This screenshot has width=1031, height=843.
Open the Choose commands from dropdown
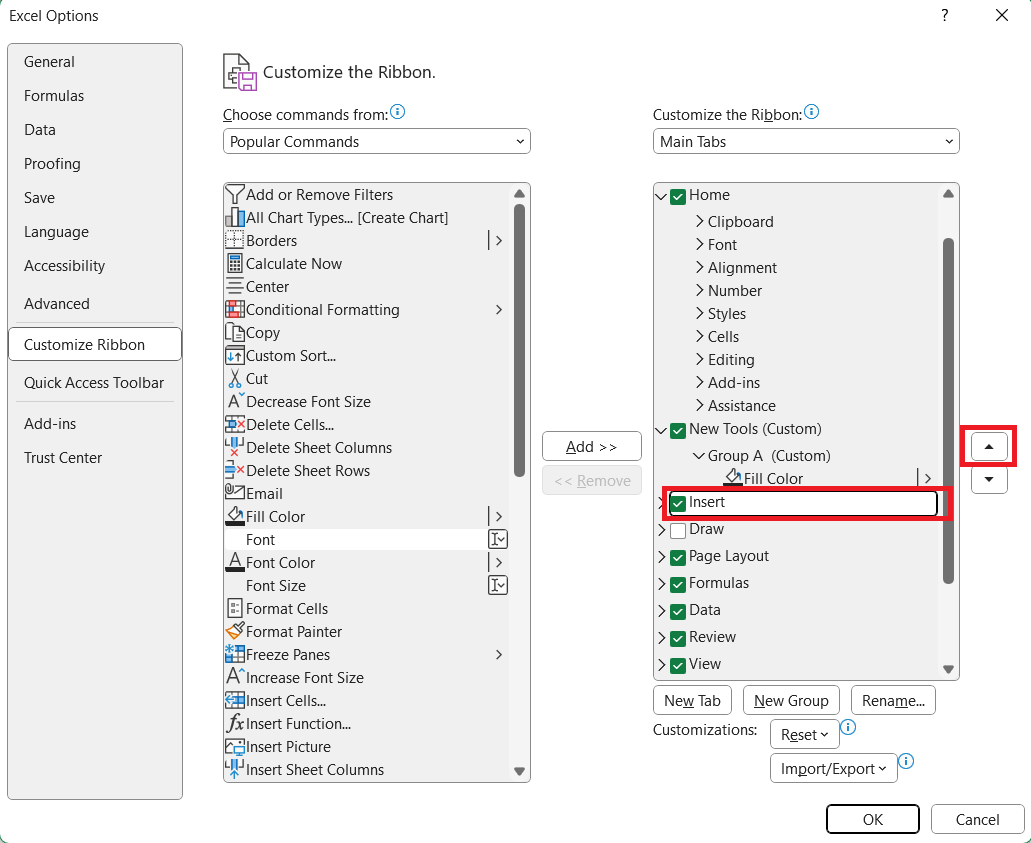(377, 141)
